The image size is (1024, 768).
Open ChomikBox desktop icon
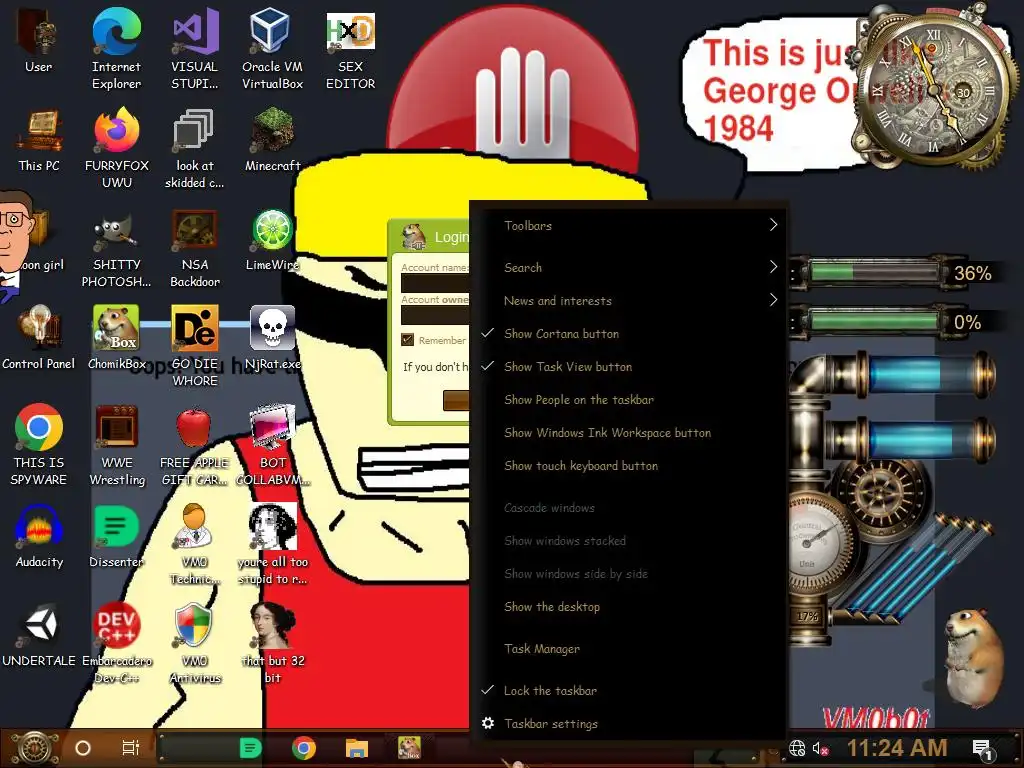[117, 338]
